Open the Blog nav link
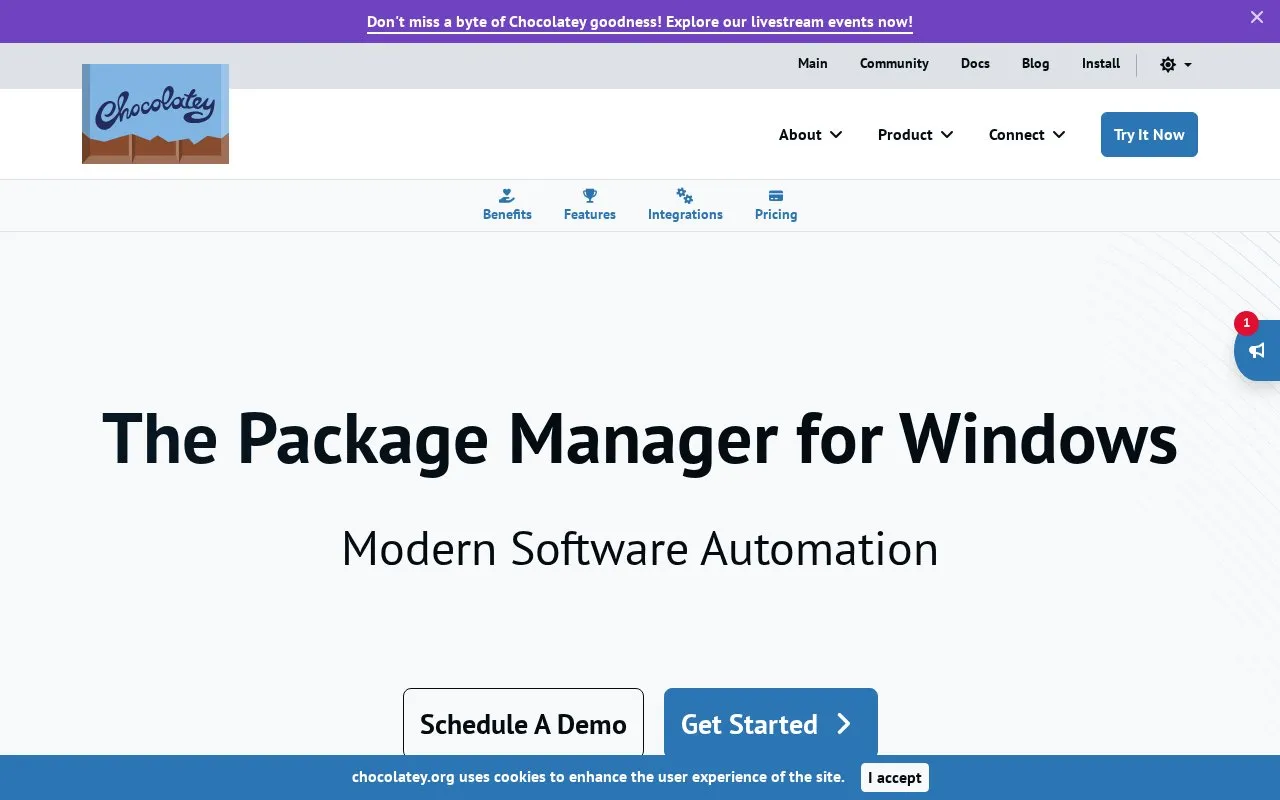 1036,63
